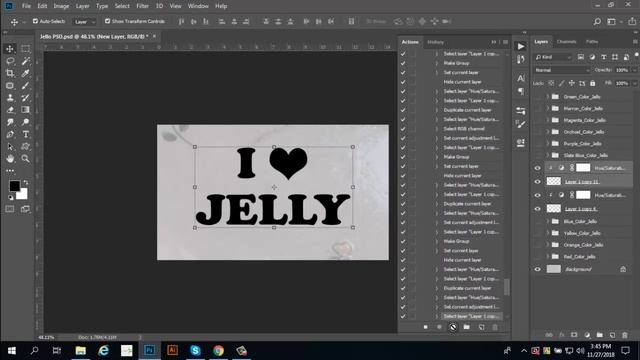Swap foreground and background colors
Image resolution: width=640 pixels, height=360 pixels.
point(26,182)
